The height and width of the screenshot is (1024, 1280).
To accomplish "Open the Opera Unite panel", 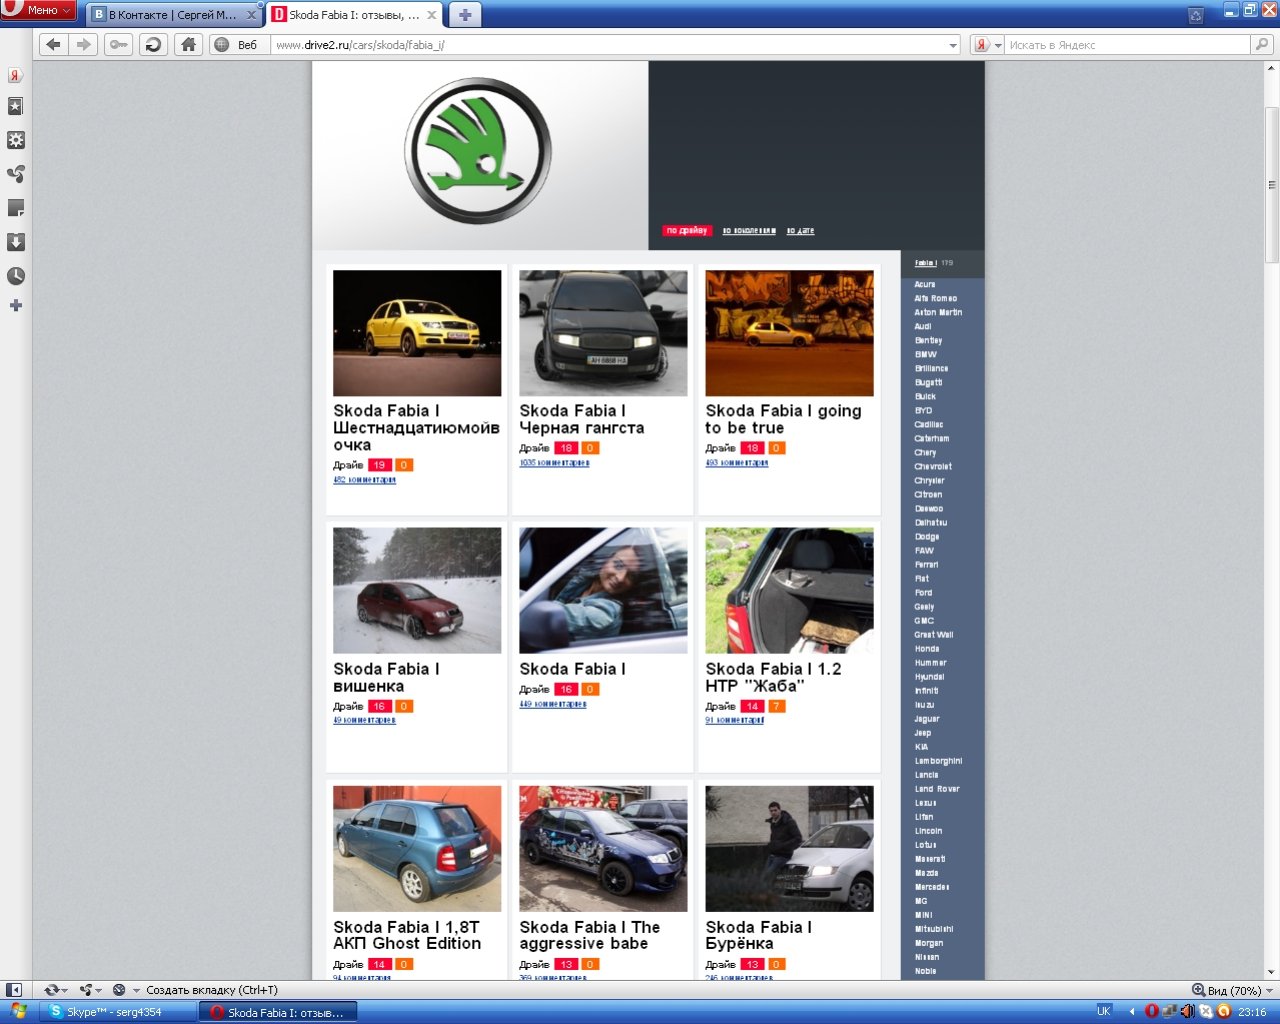I will tap(15, 174).
